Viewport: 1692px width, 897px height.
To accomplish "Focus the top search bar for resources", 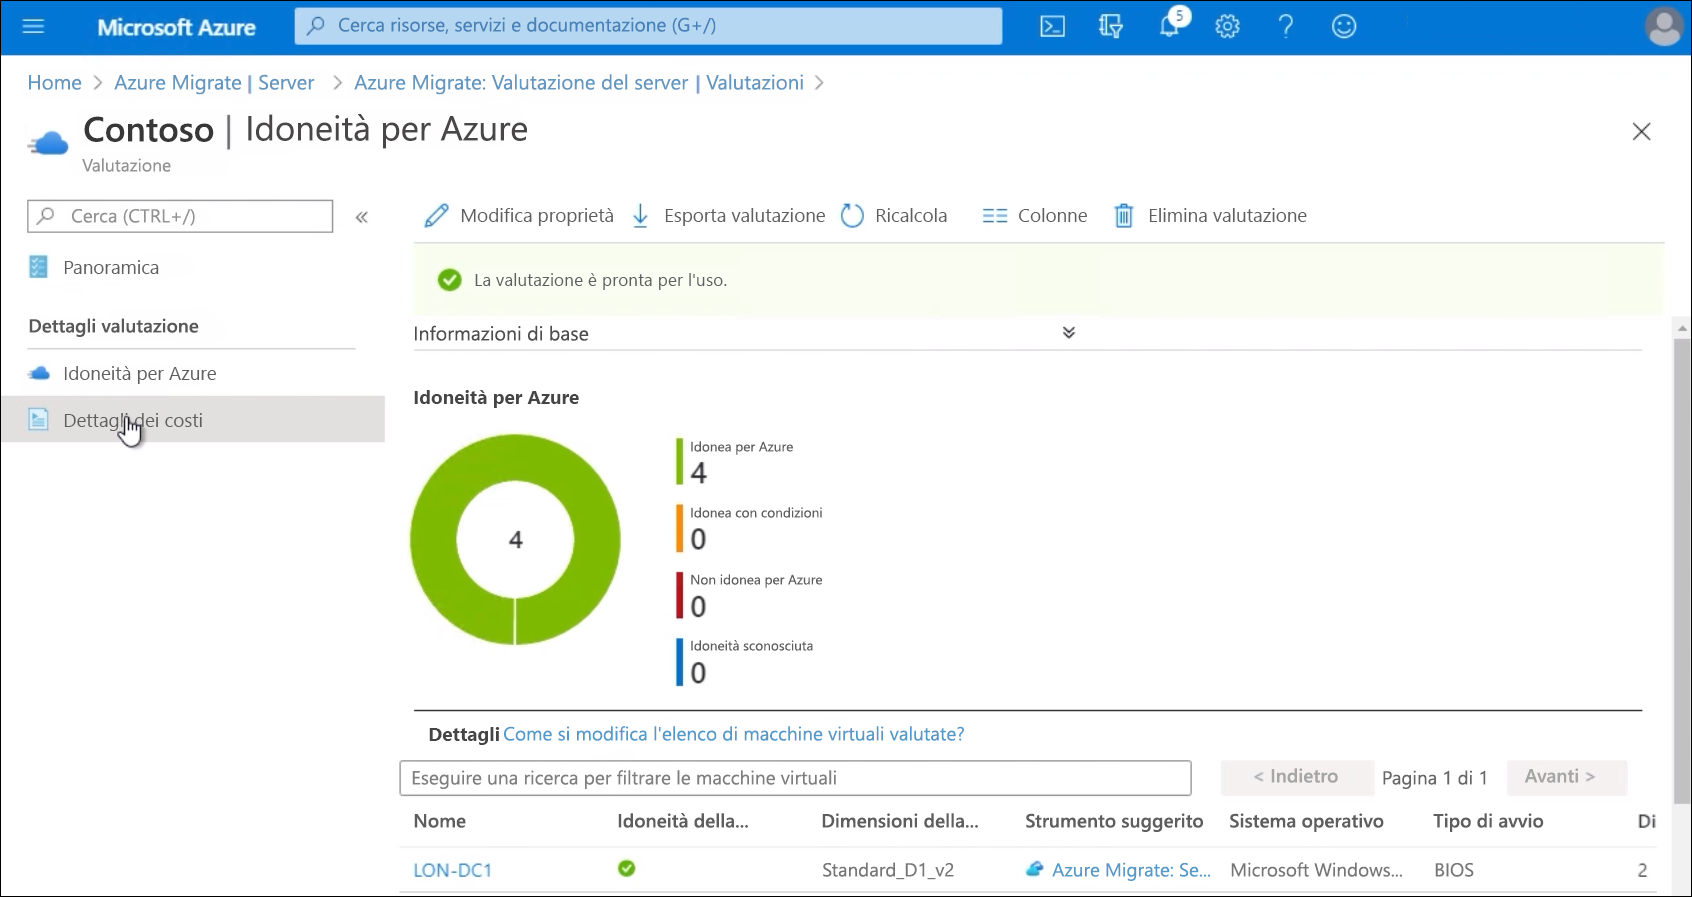I will 648,26.
